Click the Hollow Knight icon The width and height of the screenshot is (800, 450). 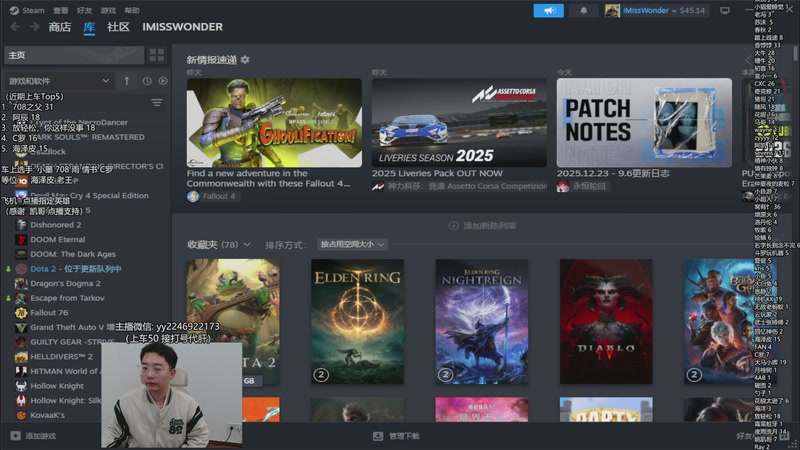(21, 386)
